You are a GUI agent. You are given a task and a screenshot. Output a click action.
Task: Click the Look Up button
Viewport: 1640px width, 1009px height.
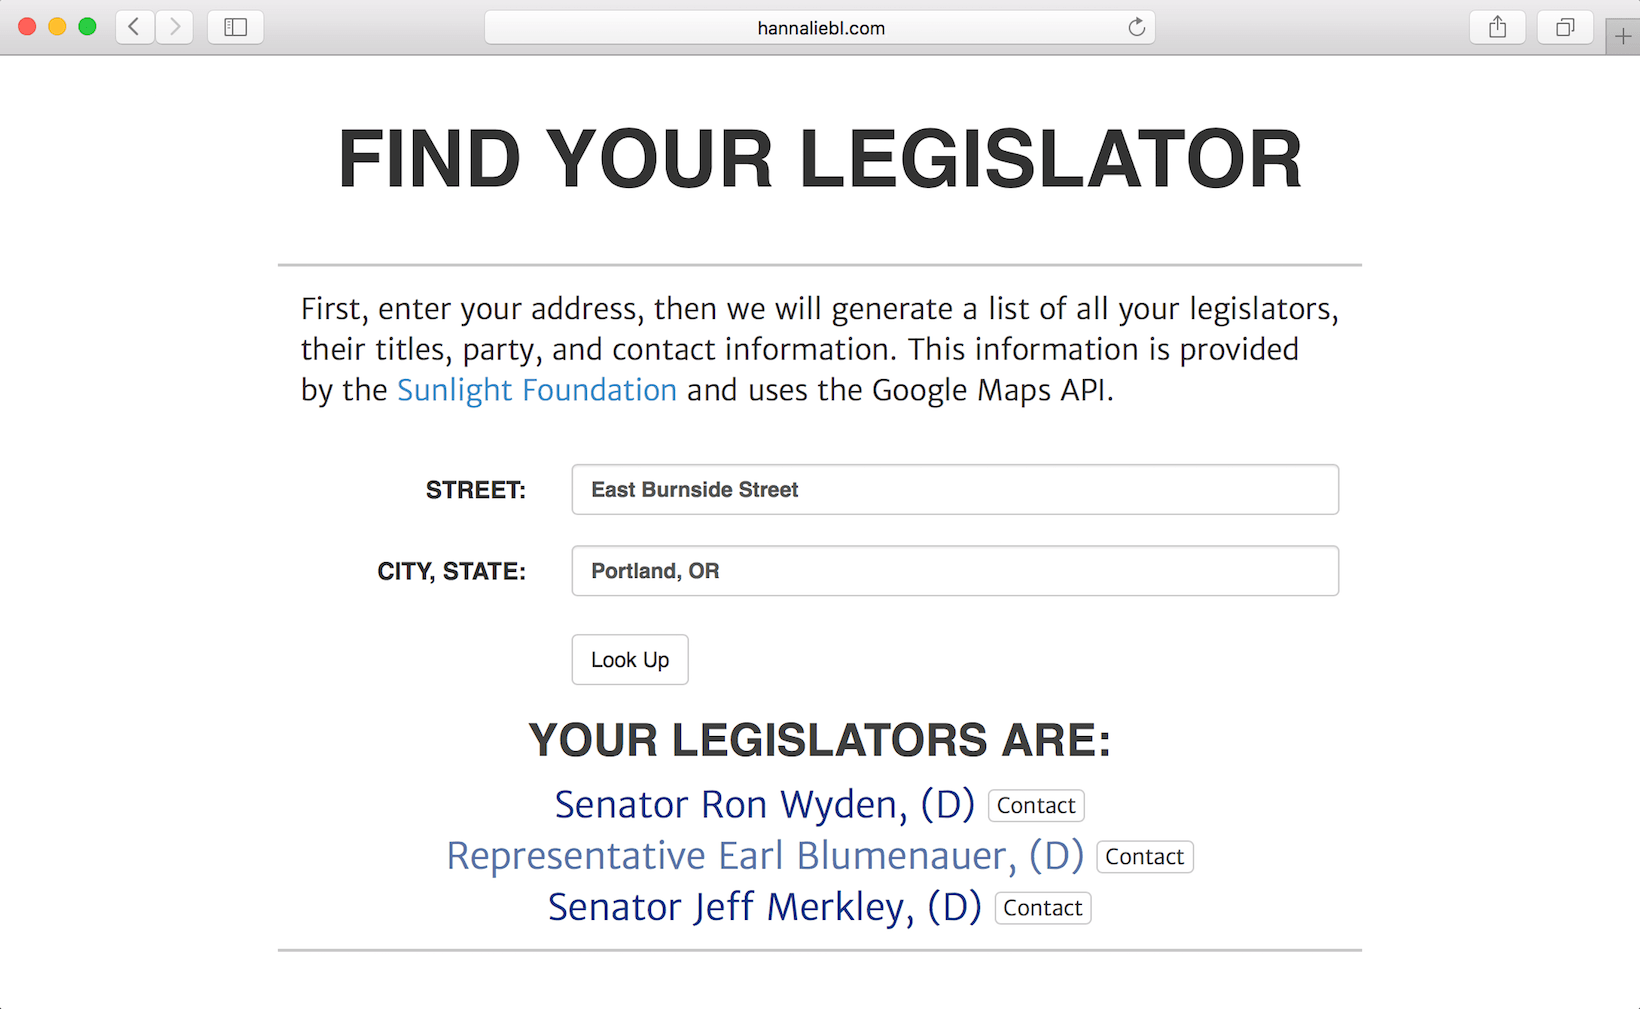(x=630, y=659)
